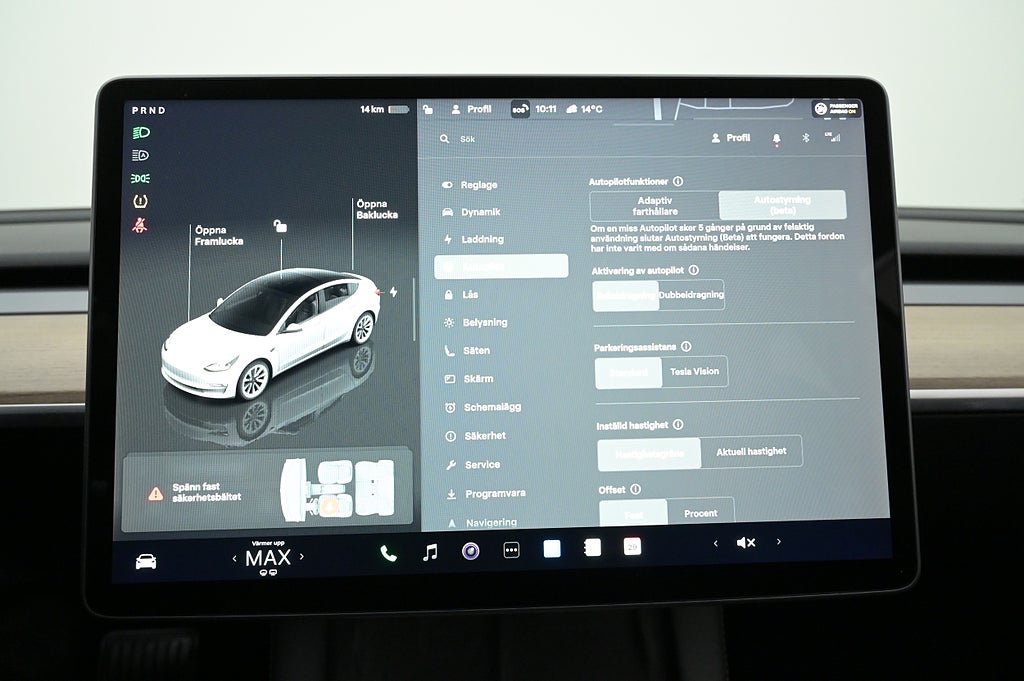Image resolution: width=1024 pixels, height=681 pixels.
Task: Lower volume with left chevron
Action: coord(715,543)
